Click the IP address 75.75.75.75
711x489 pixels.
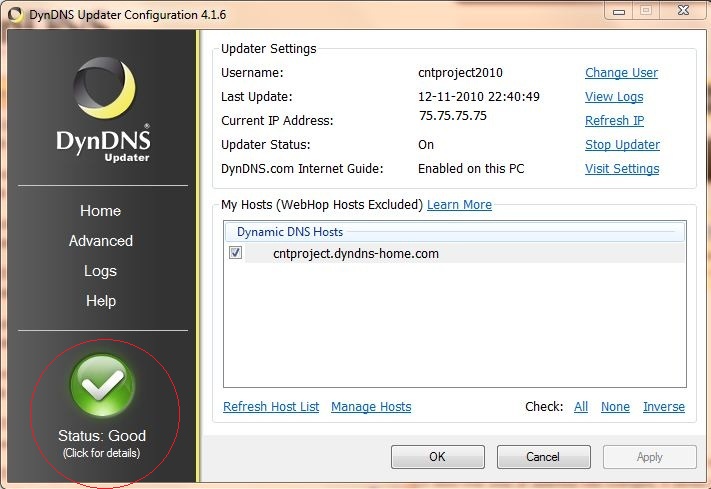(453, 116)
